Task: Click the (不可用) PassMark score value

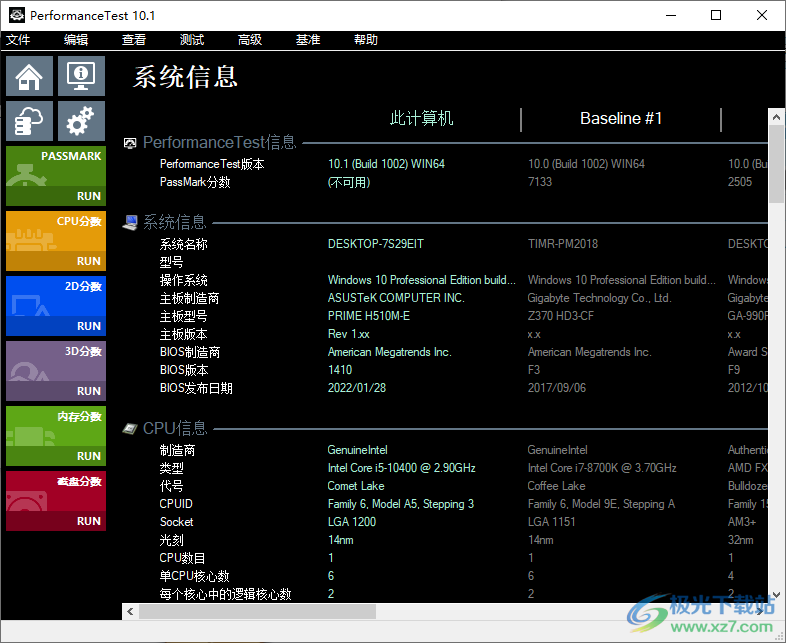Action: click(349, 182)
